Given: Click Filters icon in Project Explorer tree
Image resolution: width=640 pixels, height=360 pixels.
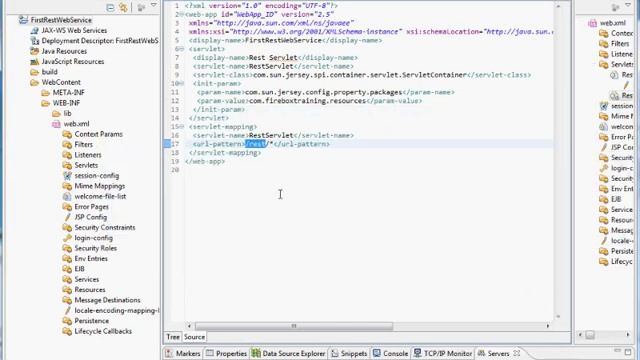Looking at the screenshot, I should click(67, 144).
